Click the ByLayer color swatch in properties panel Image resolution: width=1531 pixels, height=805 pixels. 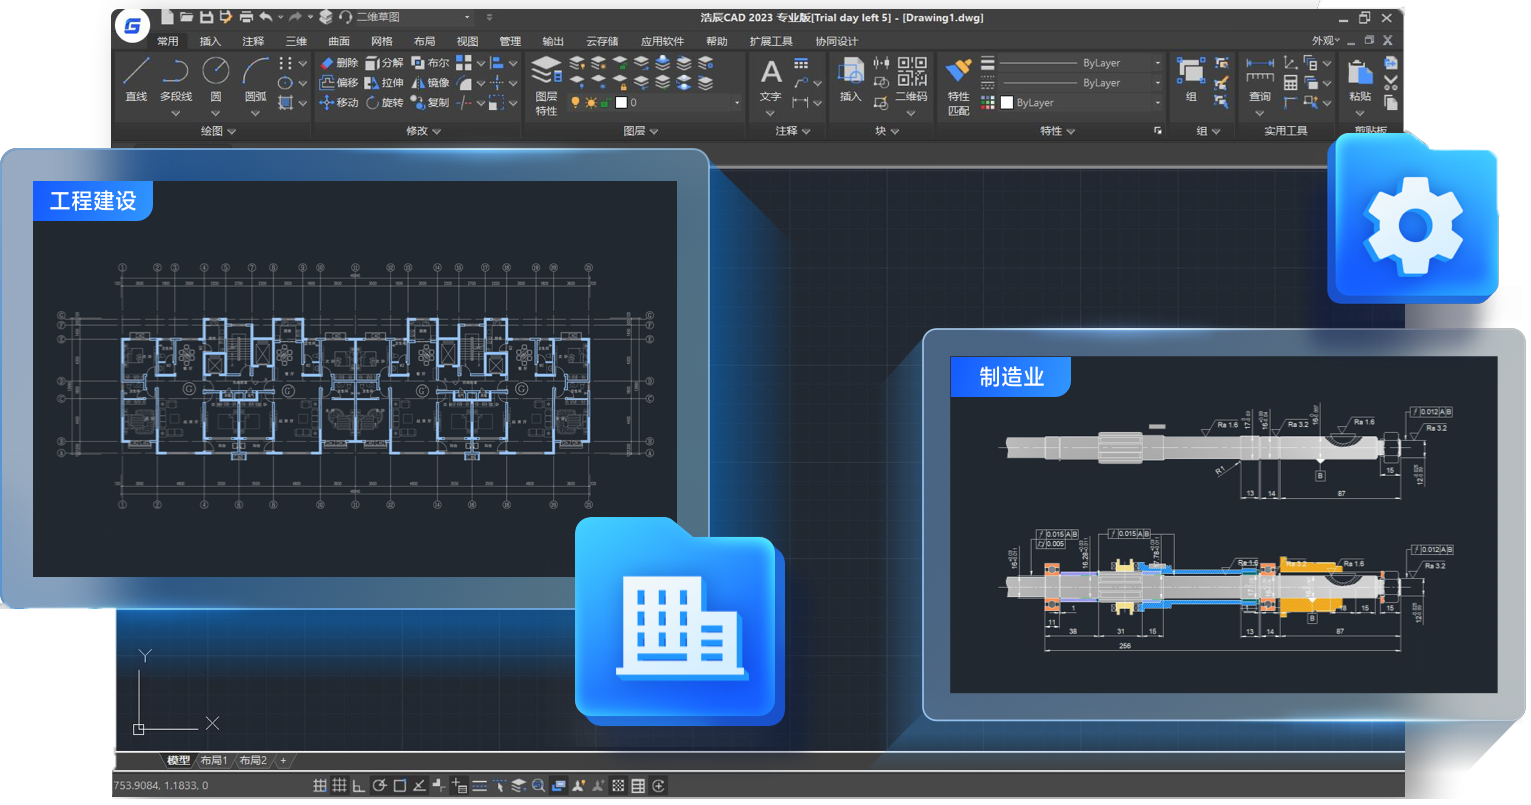click(1007, 102)
